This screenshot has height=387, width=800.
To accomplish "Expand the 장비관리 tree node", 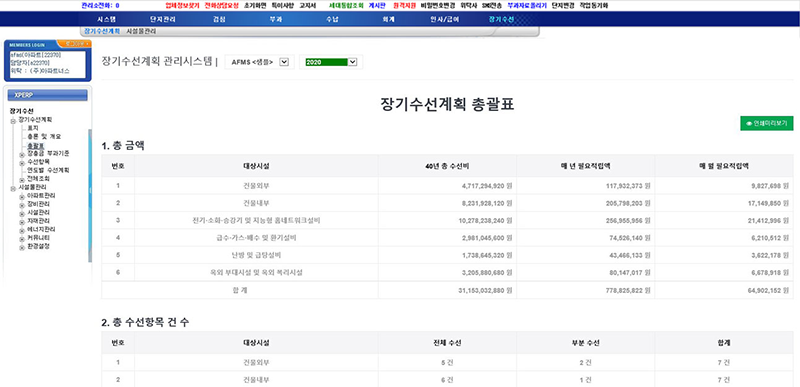I will [x=22, y=205].
